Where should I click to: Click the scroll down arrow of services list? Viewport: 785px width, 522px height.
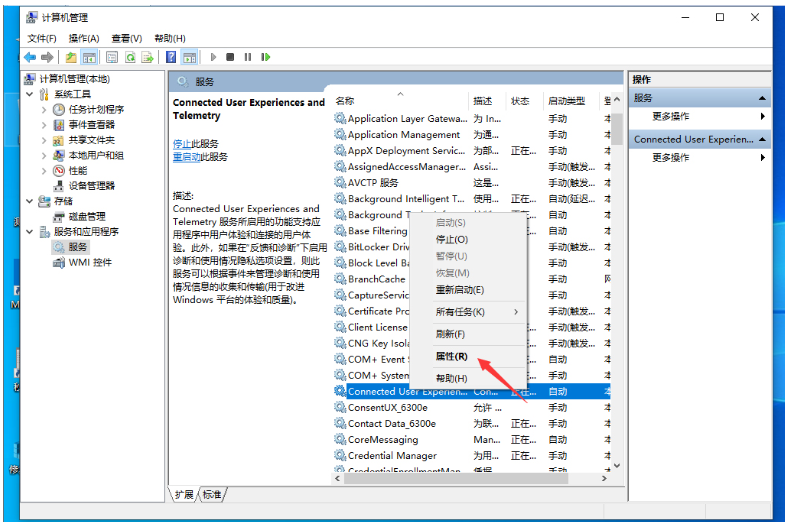pos(617,465)
